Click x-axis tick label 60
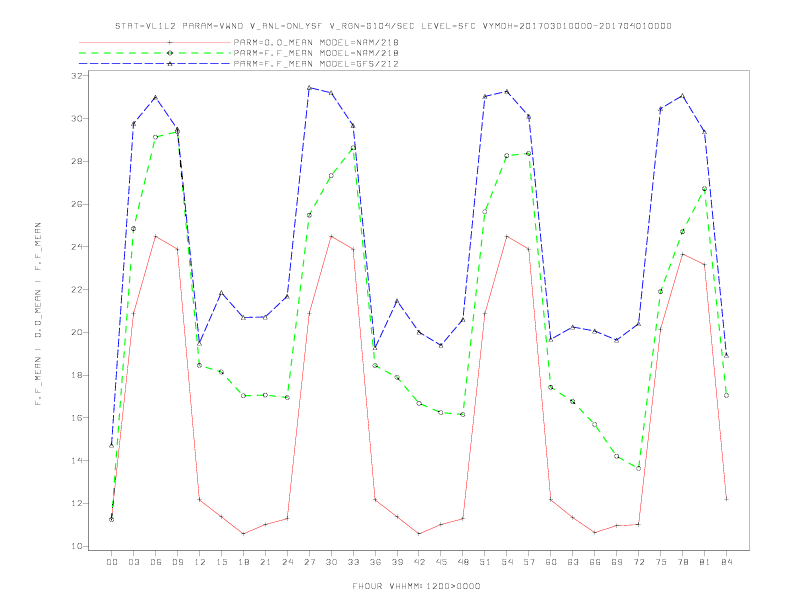Image resolution: width=792 pixels, height=612 pixels. click(x=551, y=562)
